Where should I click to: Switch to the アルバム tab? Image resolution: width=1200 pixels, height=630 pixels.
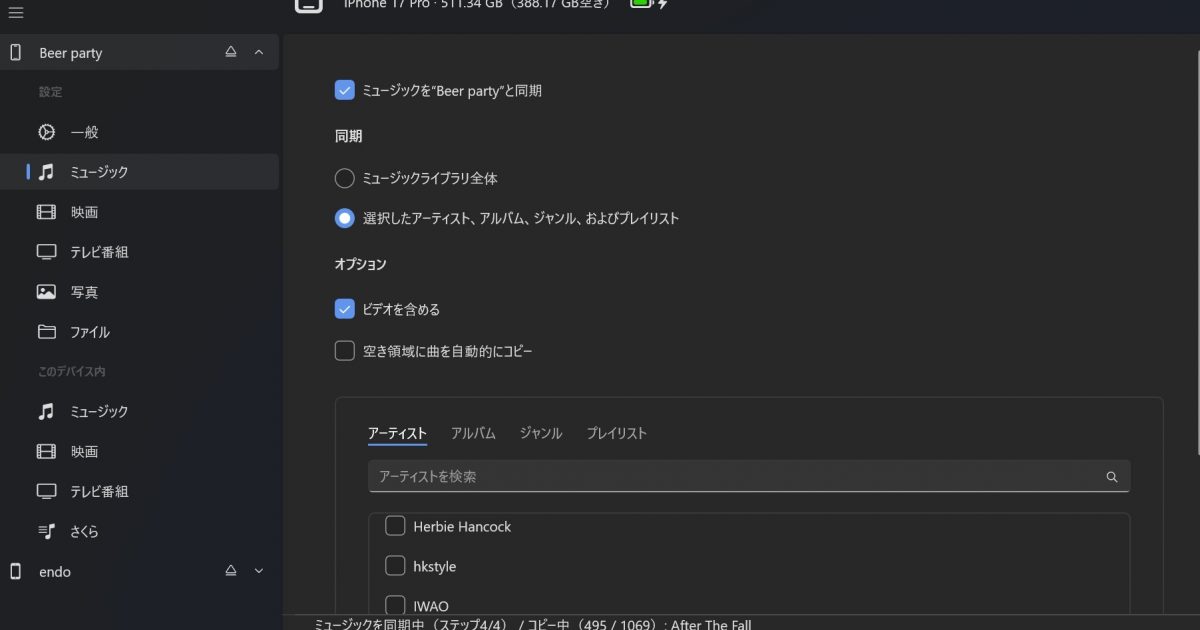(473, 433)
